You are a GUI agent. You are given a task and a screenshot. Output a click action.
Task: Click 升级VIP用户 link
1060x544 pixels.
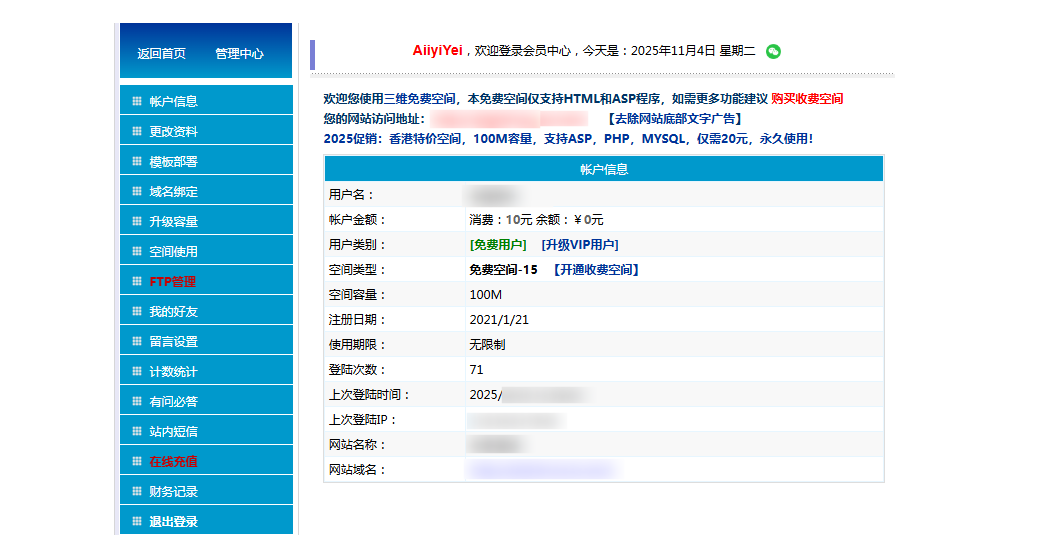(580, 245)
